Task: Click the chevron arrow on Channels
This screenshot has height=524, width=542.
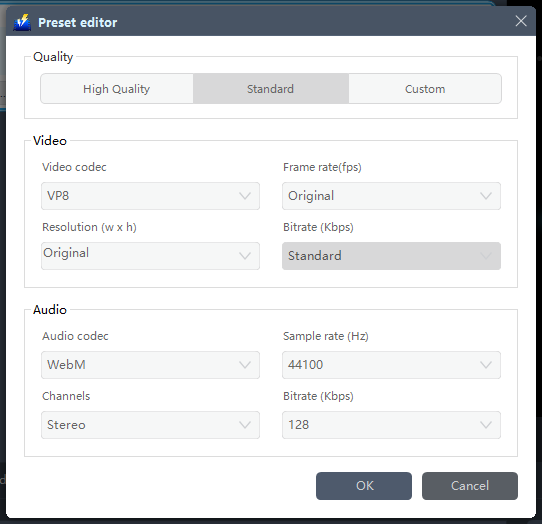Action: tap(245, 425)
